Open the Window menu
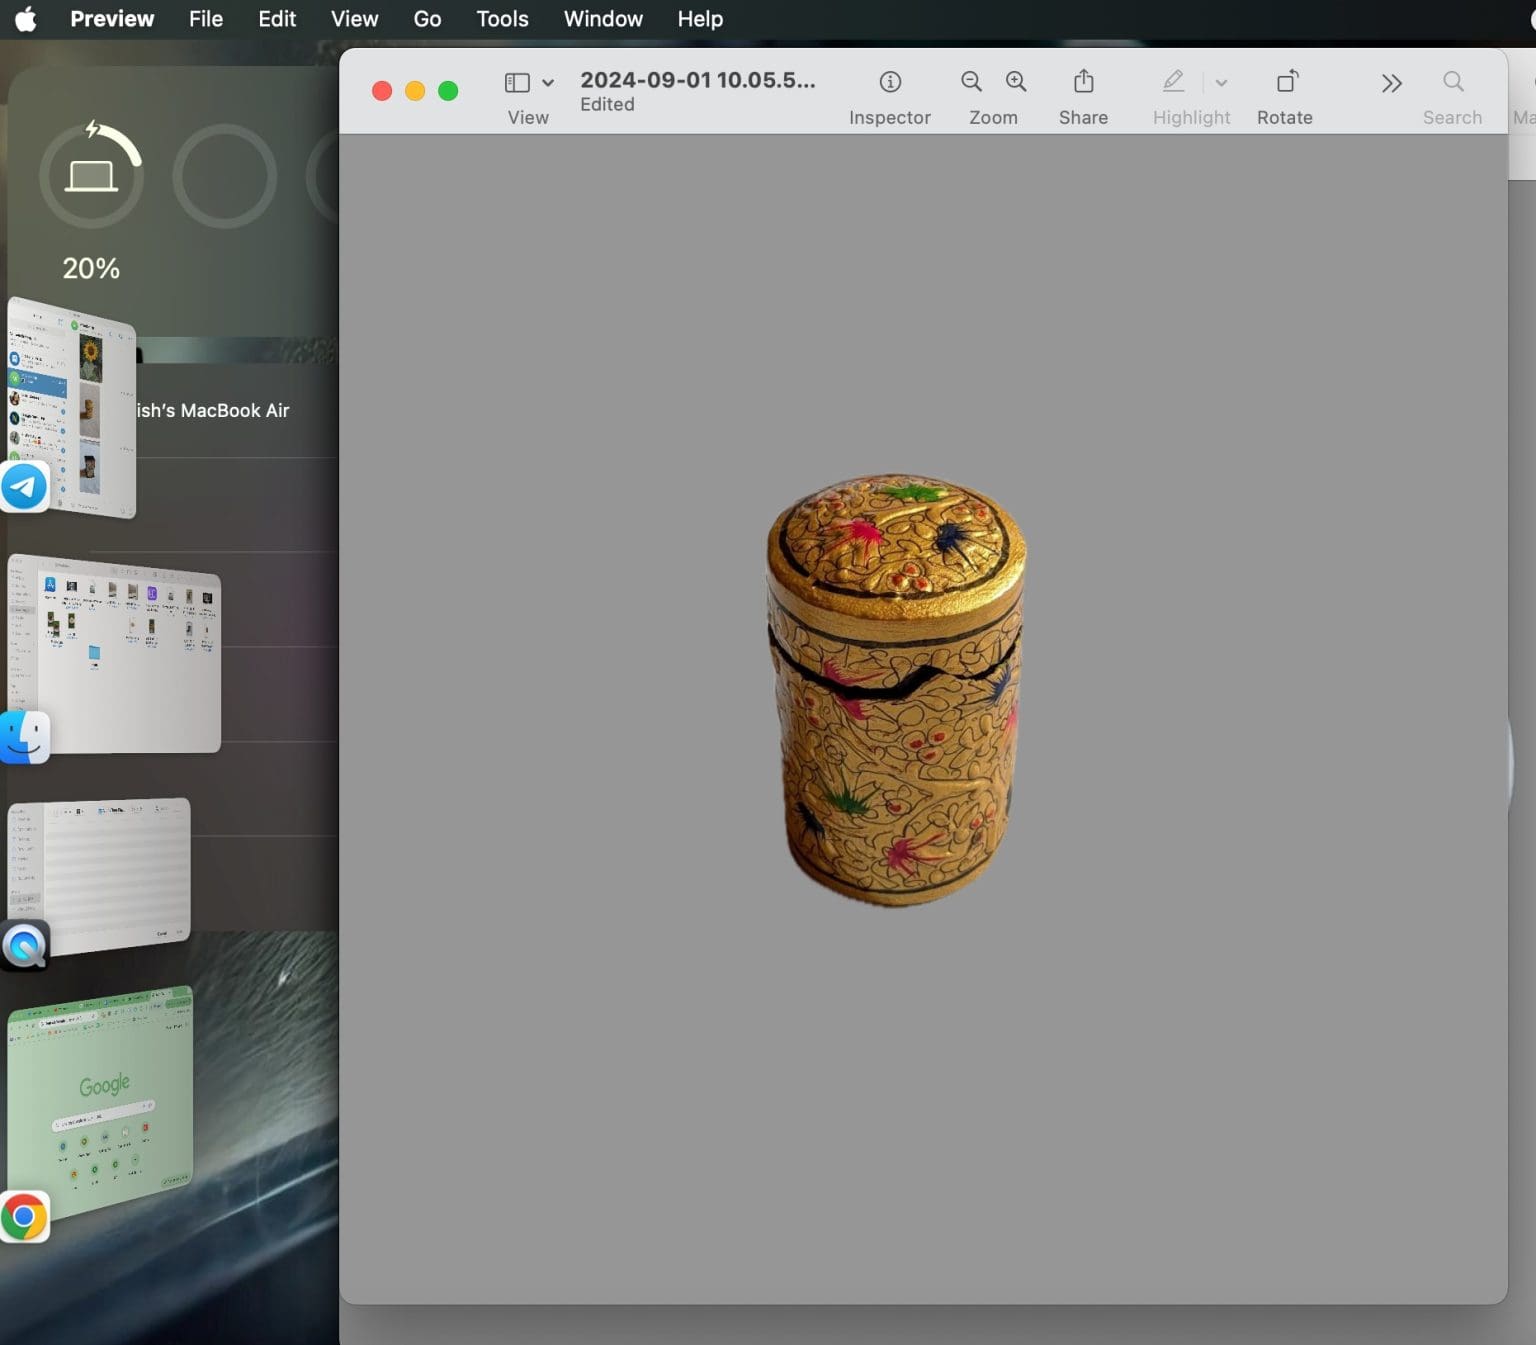Image resolution: width=1536 pixels, height=1345 pixels. click(602, 18)
